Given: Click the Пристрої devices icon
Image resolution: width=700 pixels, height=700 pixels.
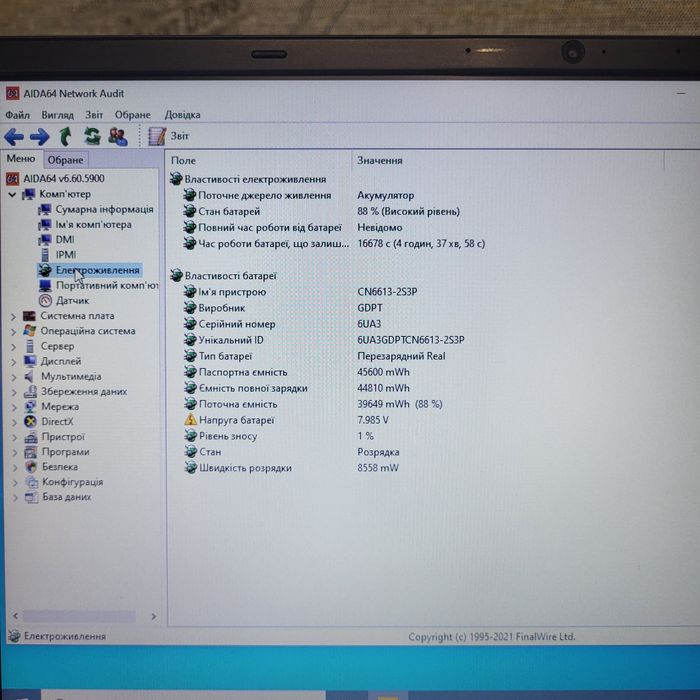Looking at the screenshot, I should click(30, 437).
